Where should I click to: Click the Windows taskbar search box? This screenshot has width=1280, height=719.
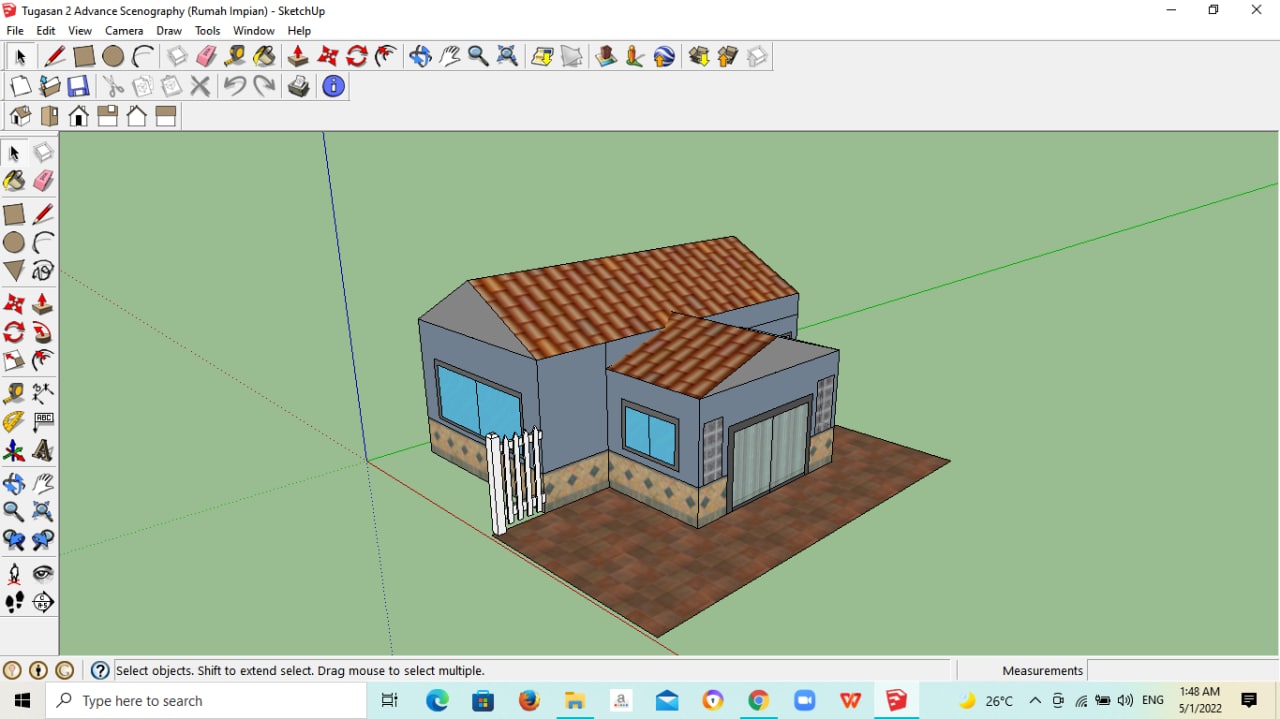[x=207, y=701]
